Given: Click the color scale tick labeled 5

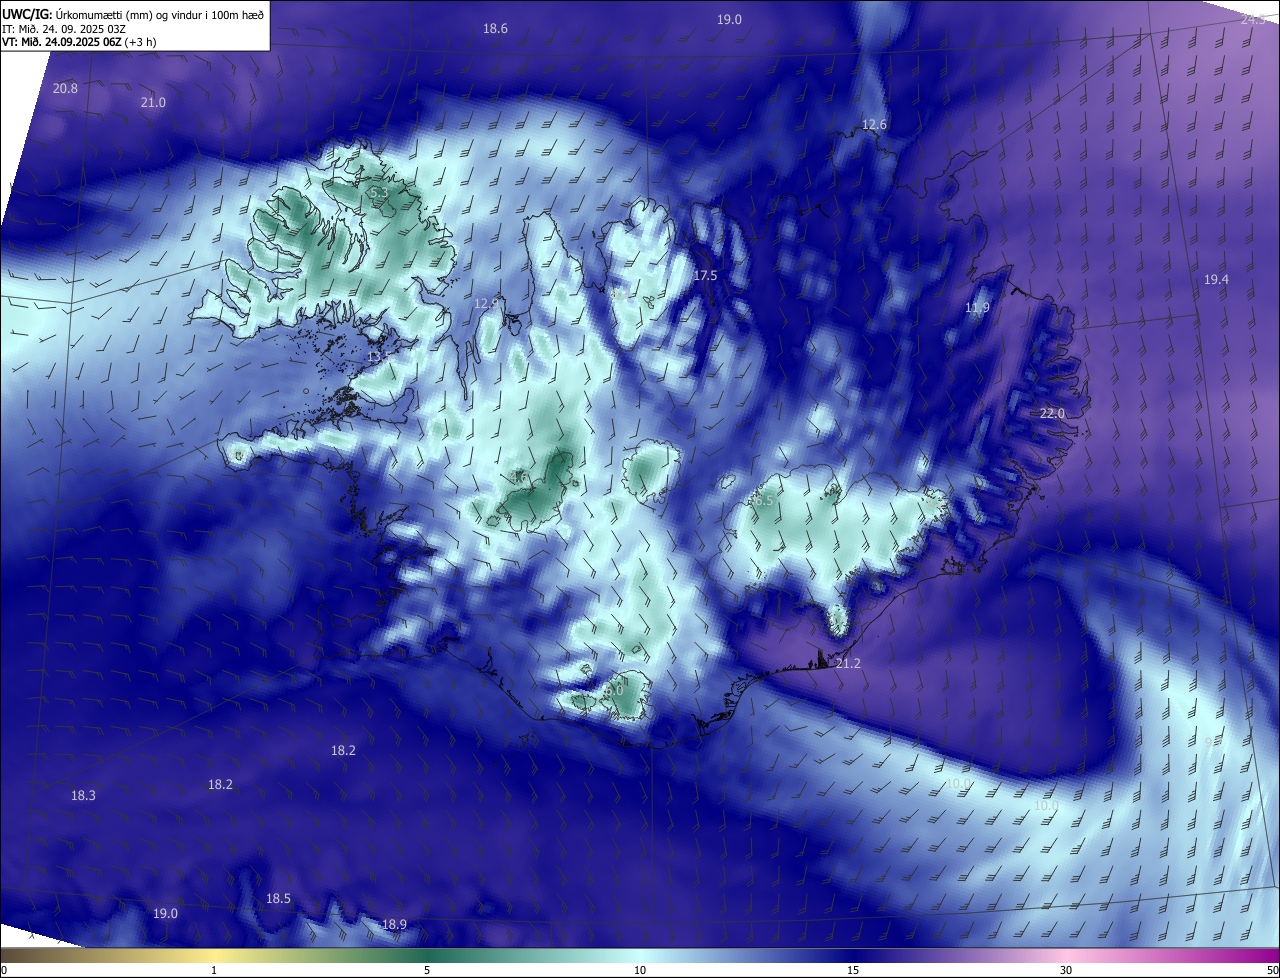Looking at the screenshot, I should point(427,970).
